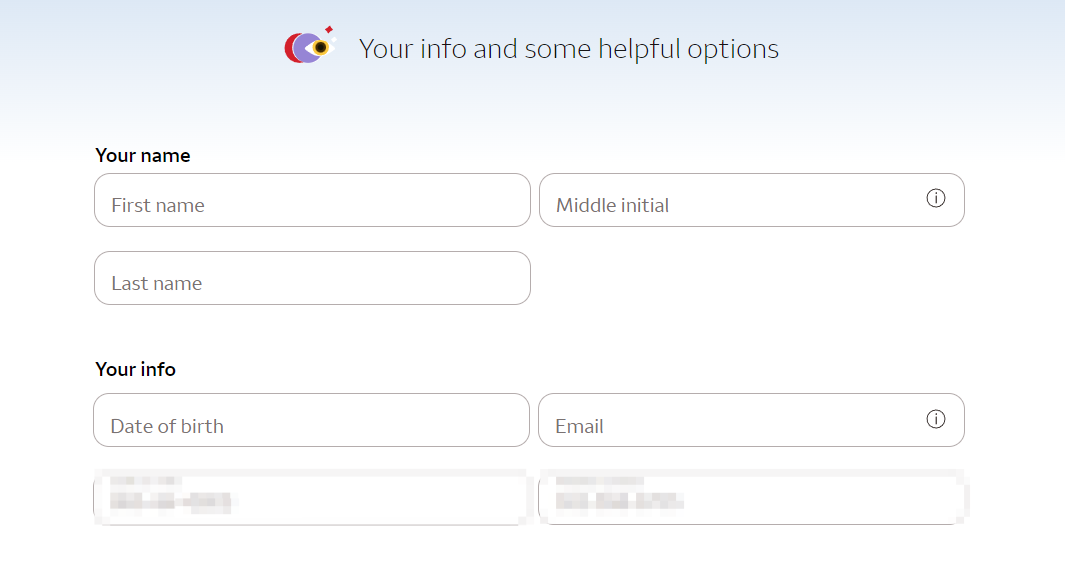Viewport: 1065px width, 561px height.
Task: Click the 'Your info' section heading
Action: [135, 369]
